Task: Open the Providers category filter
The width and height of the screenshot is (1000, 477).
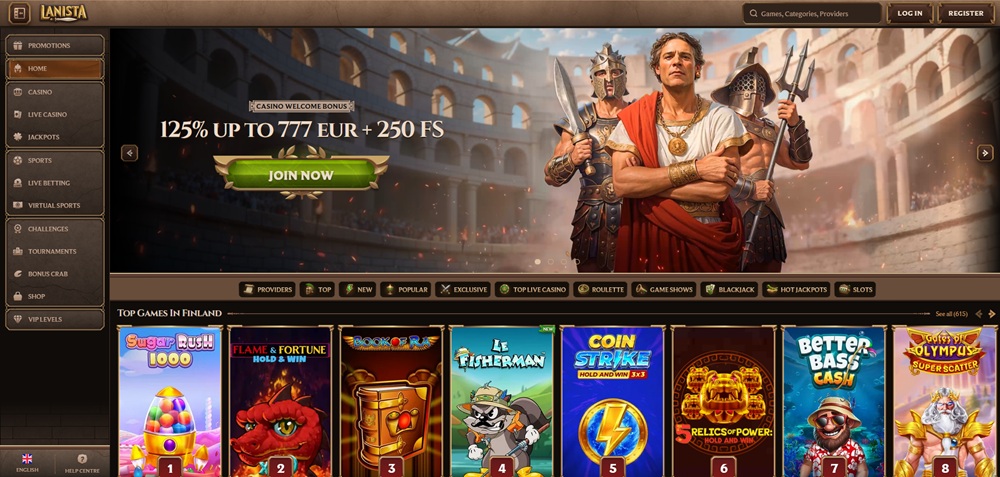Action: [x=267, y=290]
